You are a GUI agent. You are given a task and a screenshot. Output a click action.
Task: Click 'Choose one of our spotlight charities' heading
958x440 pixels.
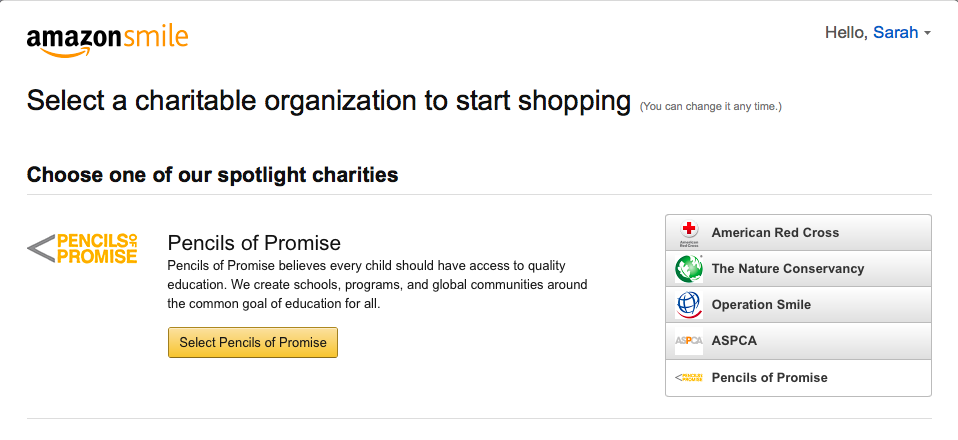[x=213, y=175]
